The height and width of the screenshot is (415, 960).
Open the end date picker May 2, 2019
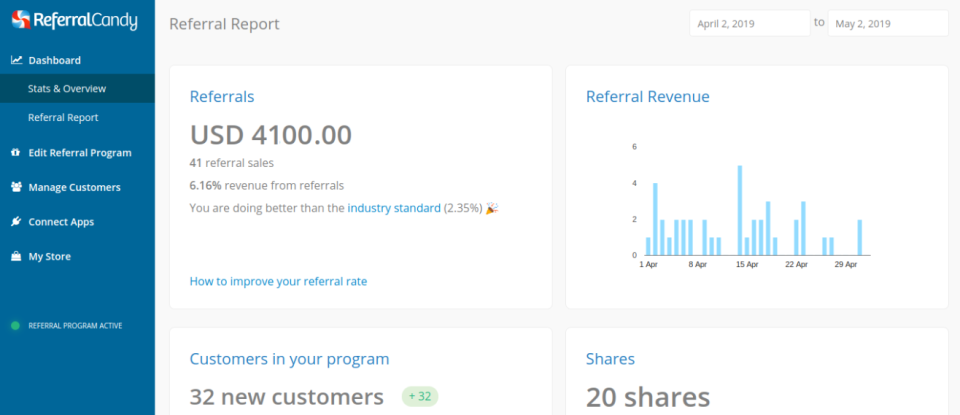(887, 23)
